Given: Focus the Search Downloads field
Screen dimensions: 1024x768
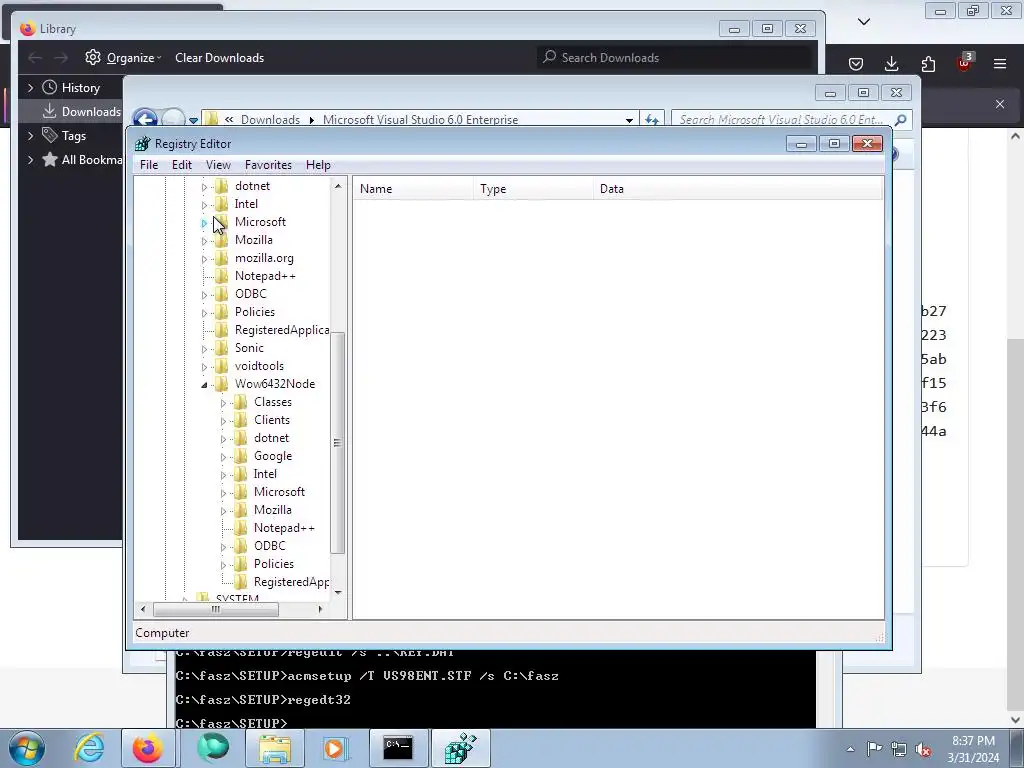Looking at the screenshot, I should (676, 57).
